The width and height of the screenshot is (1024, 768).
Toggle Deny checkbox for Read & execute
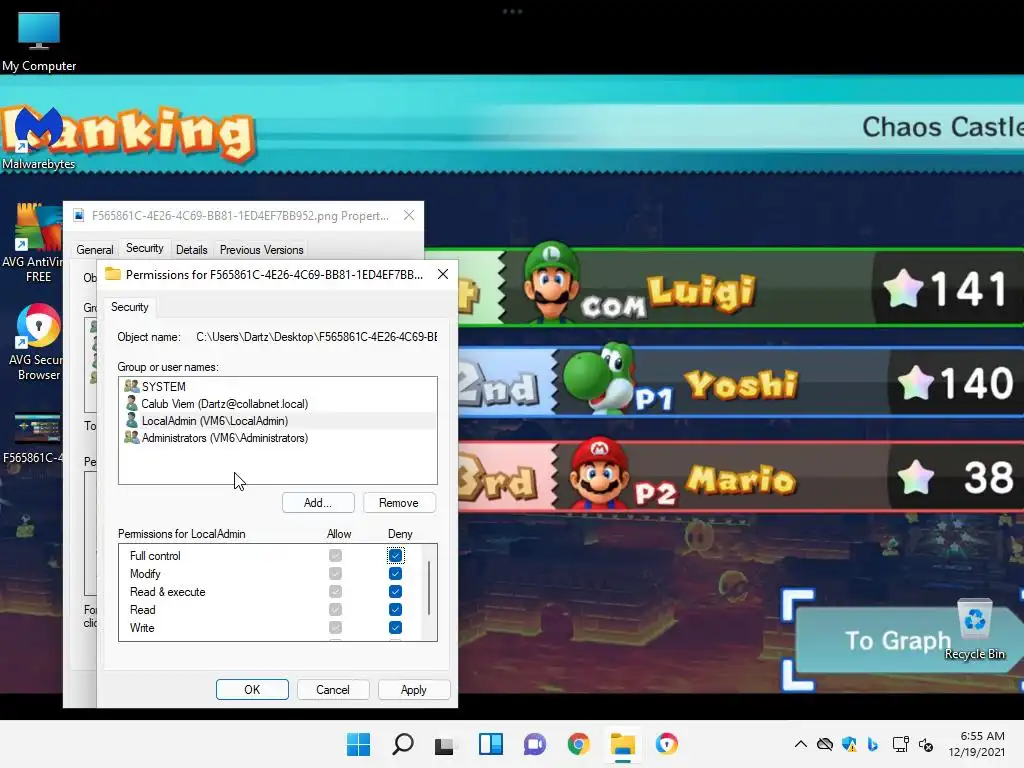click(395, 592)
